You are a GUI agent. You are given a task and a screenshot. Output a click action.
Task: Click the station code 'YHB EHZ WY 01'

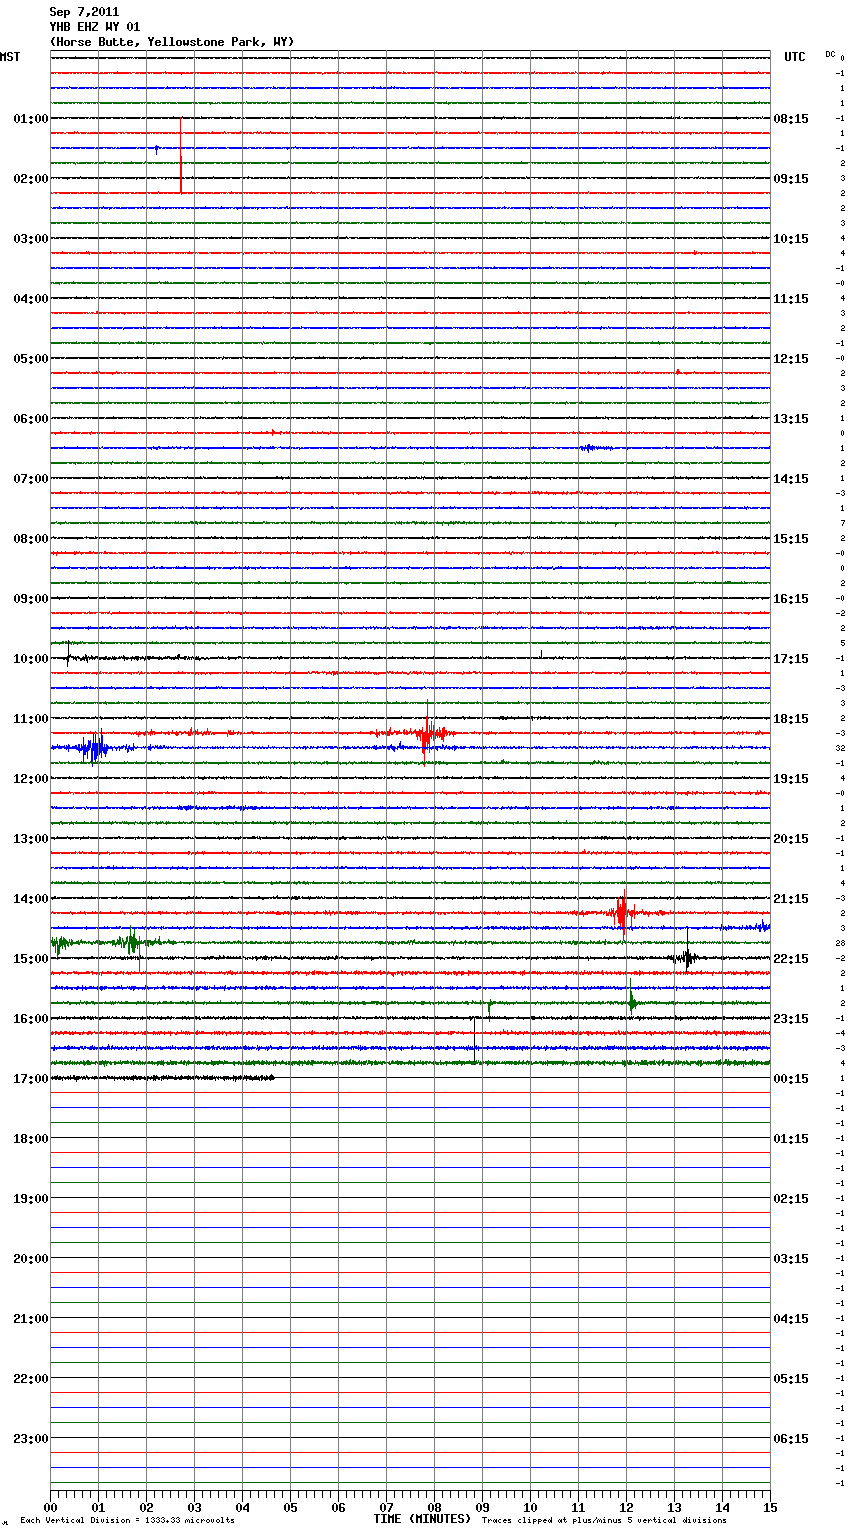pos(95,27)
